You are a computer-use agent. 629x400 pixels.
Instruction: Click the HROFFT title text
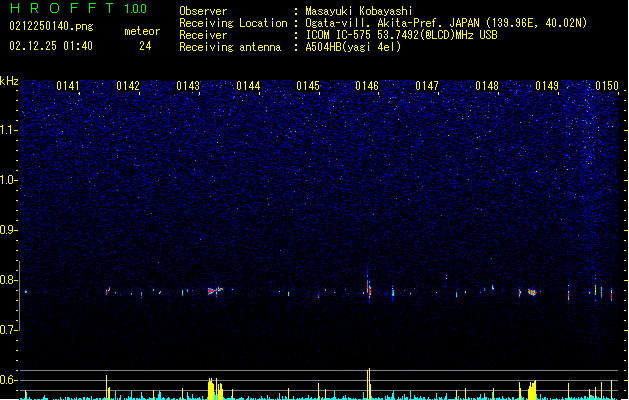point(62,8)
